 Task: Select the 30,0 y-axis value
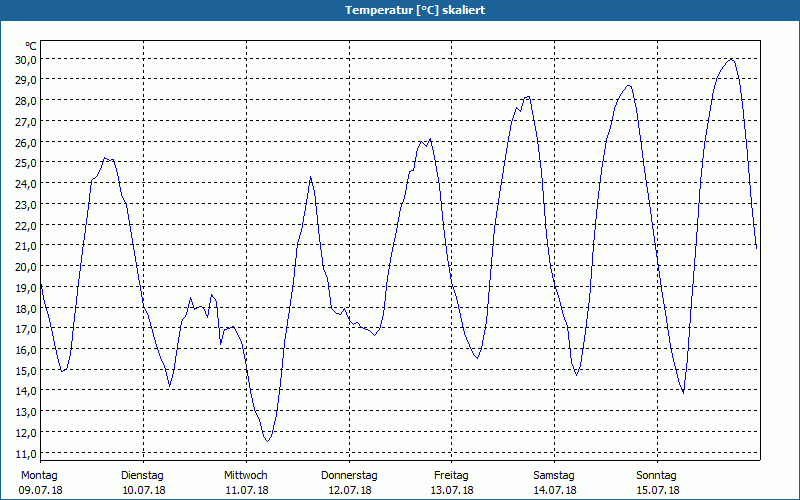[x=26, y=60]
